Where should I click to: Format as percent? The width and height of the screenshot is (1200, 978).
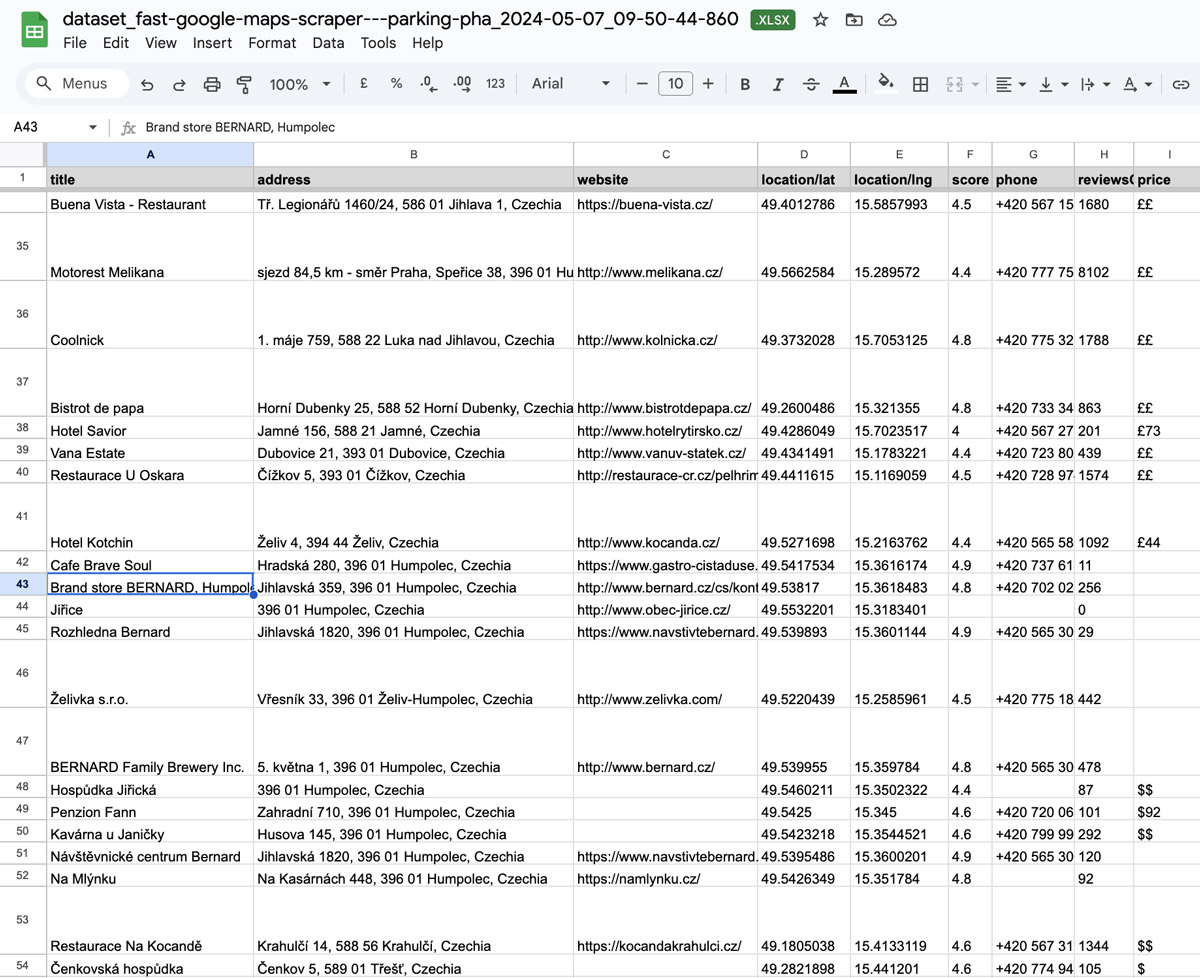[x=396, y=84]
